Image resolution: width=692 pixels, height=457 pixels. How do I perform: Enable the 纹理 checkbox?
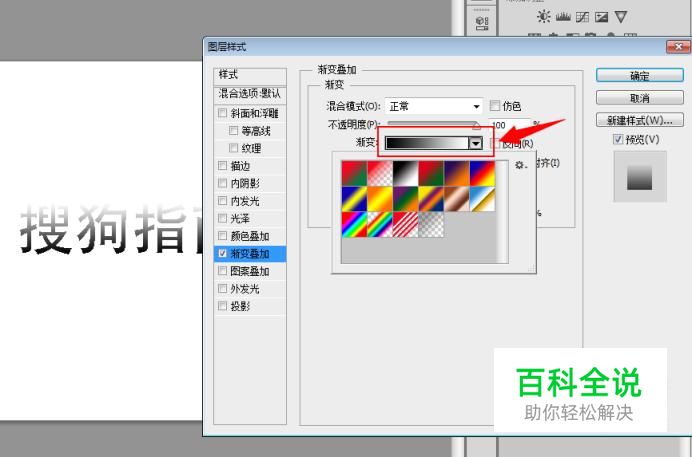pyautogui.click(x=233, y=148)
